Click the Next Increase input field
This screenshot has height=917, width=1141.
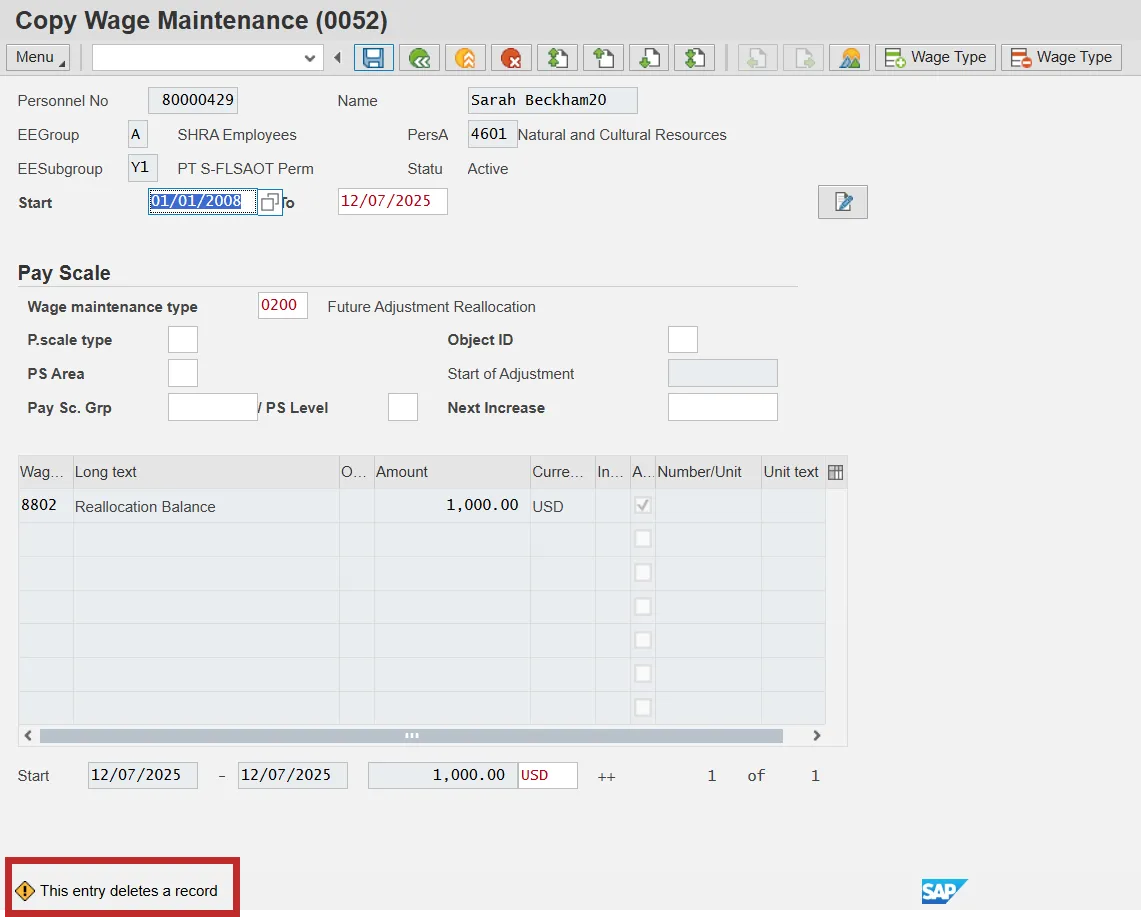pyautogui.click(x=722, y=407)
